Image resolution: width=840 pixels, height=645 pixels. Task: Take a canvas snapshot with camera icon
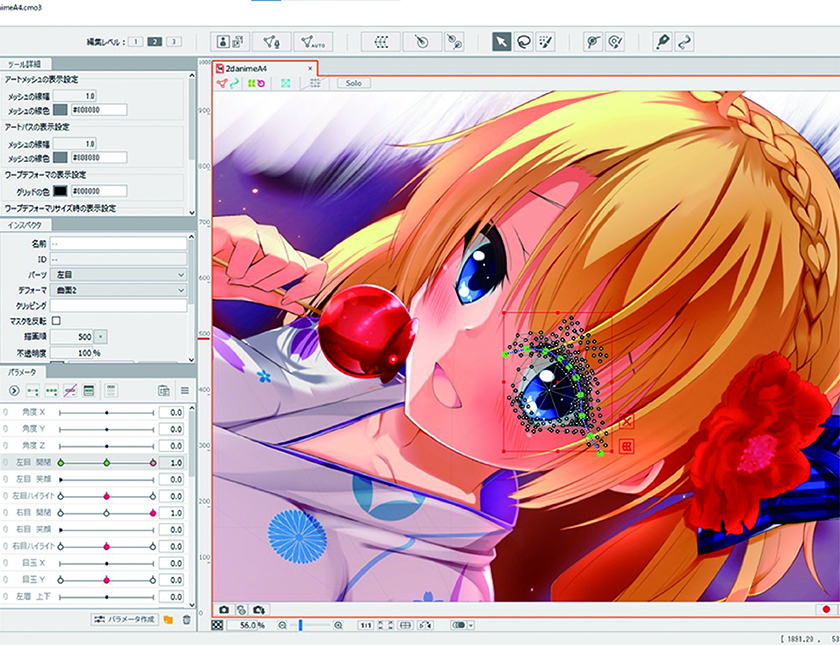click(x=224, y=610)
